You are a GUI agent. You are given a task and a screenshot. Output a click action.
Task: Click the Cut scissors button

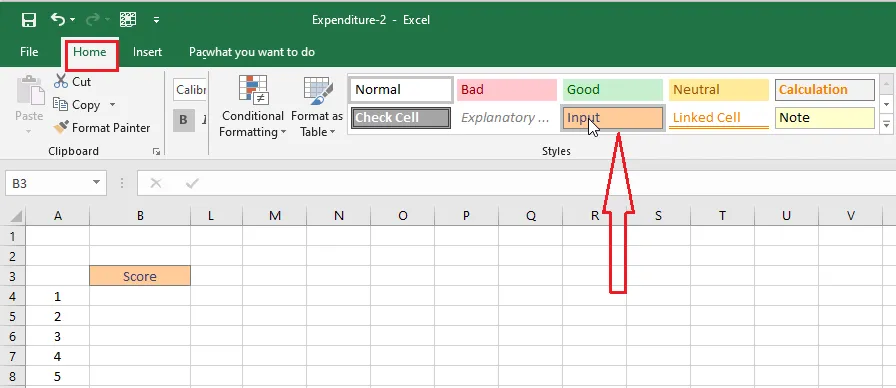73,82
